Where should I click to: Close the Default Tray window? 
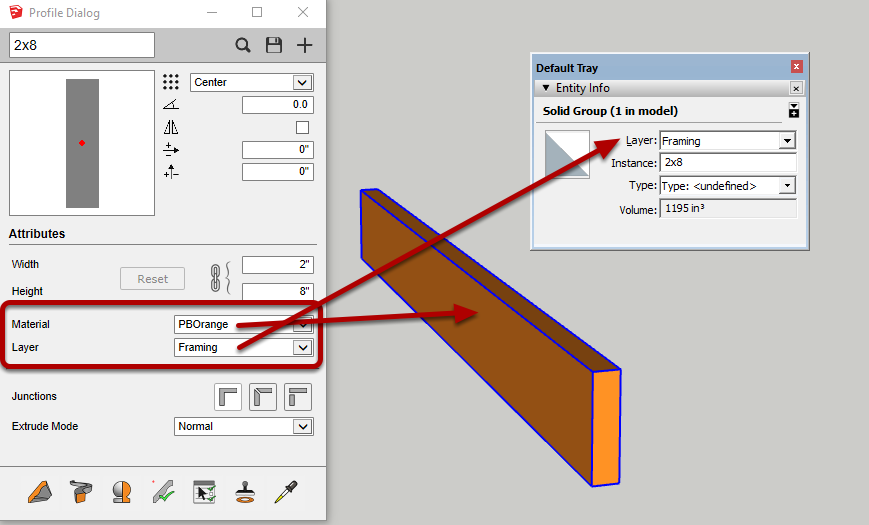(x=796, y=67)
